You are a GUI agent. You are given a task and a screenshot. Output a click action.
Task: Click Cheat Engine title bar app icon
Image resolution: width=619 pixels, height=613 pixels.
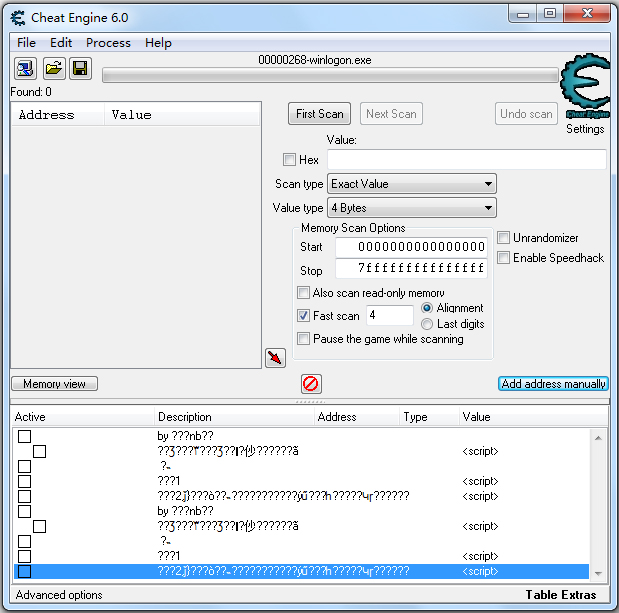coord(18,18)
